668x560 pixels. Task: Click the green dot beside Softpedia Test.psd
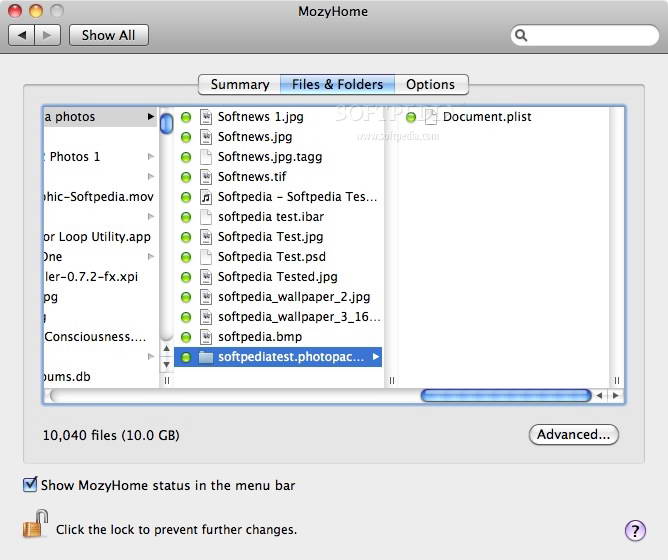pyautogui.click(x=186, y=257)
